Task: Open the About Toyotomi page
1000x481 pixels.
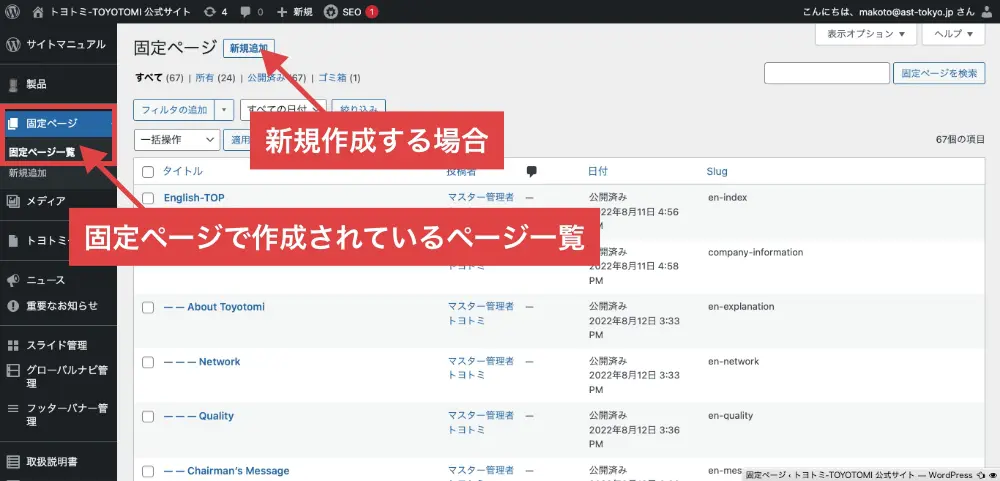Action: [214, 307]
